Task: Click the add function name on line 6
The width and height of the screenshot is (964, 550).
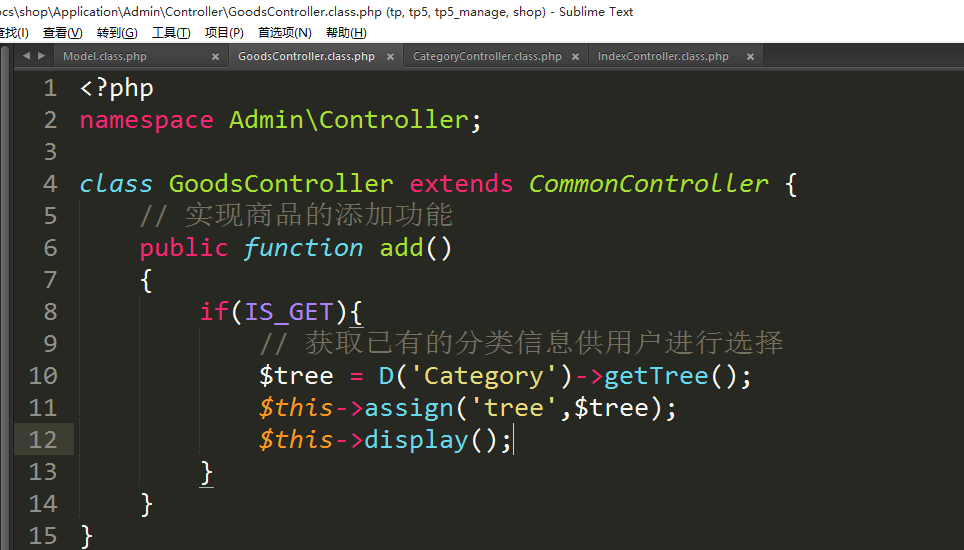Action: (x=402, y=248)
